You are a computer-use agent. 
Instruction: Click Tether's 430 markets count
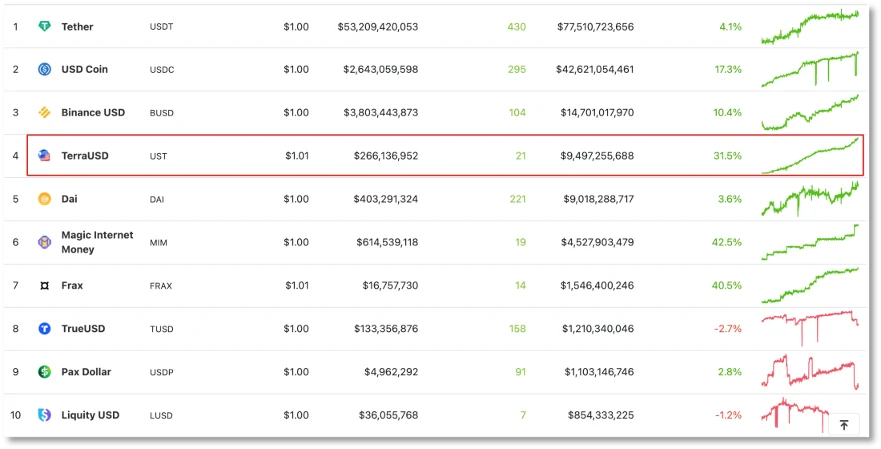[516, 26]
